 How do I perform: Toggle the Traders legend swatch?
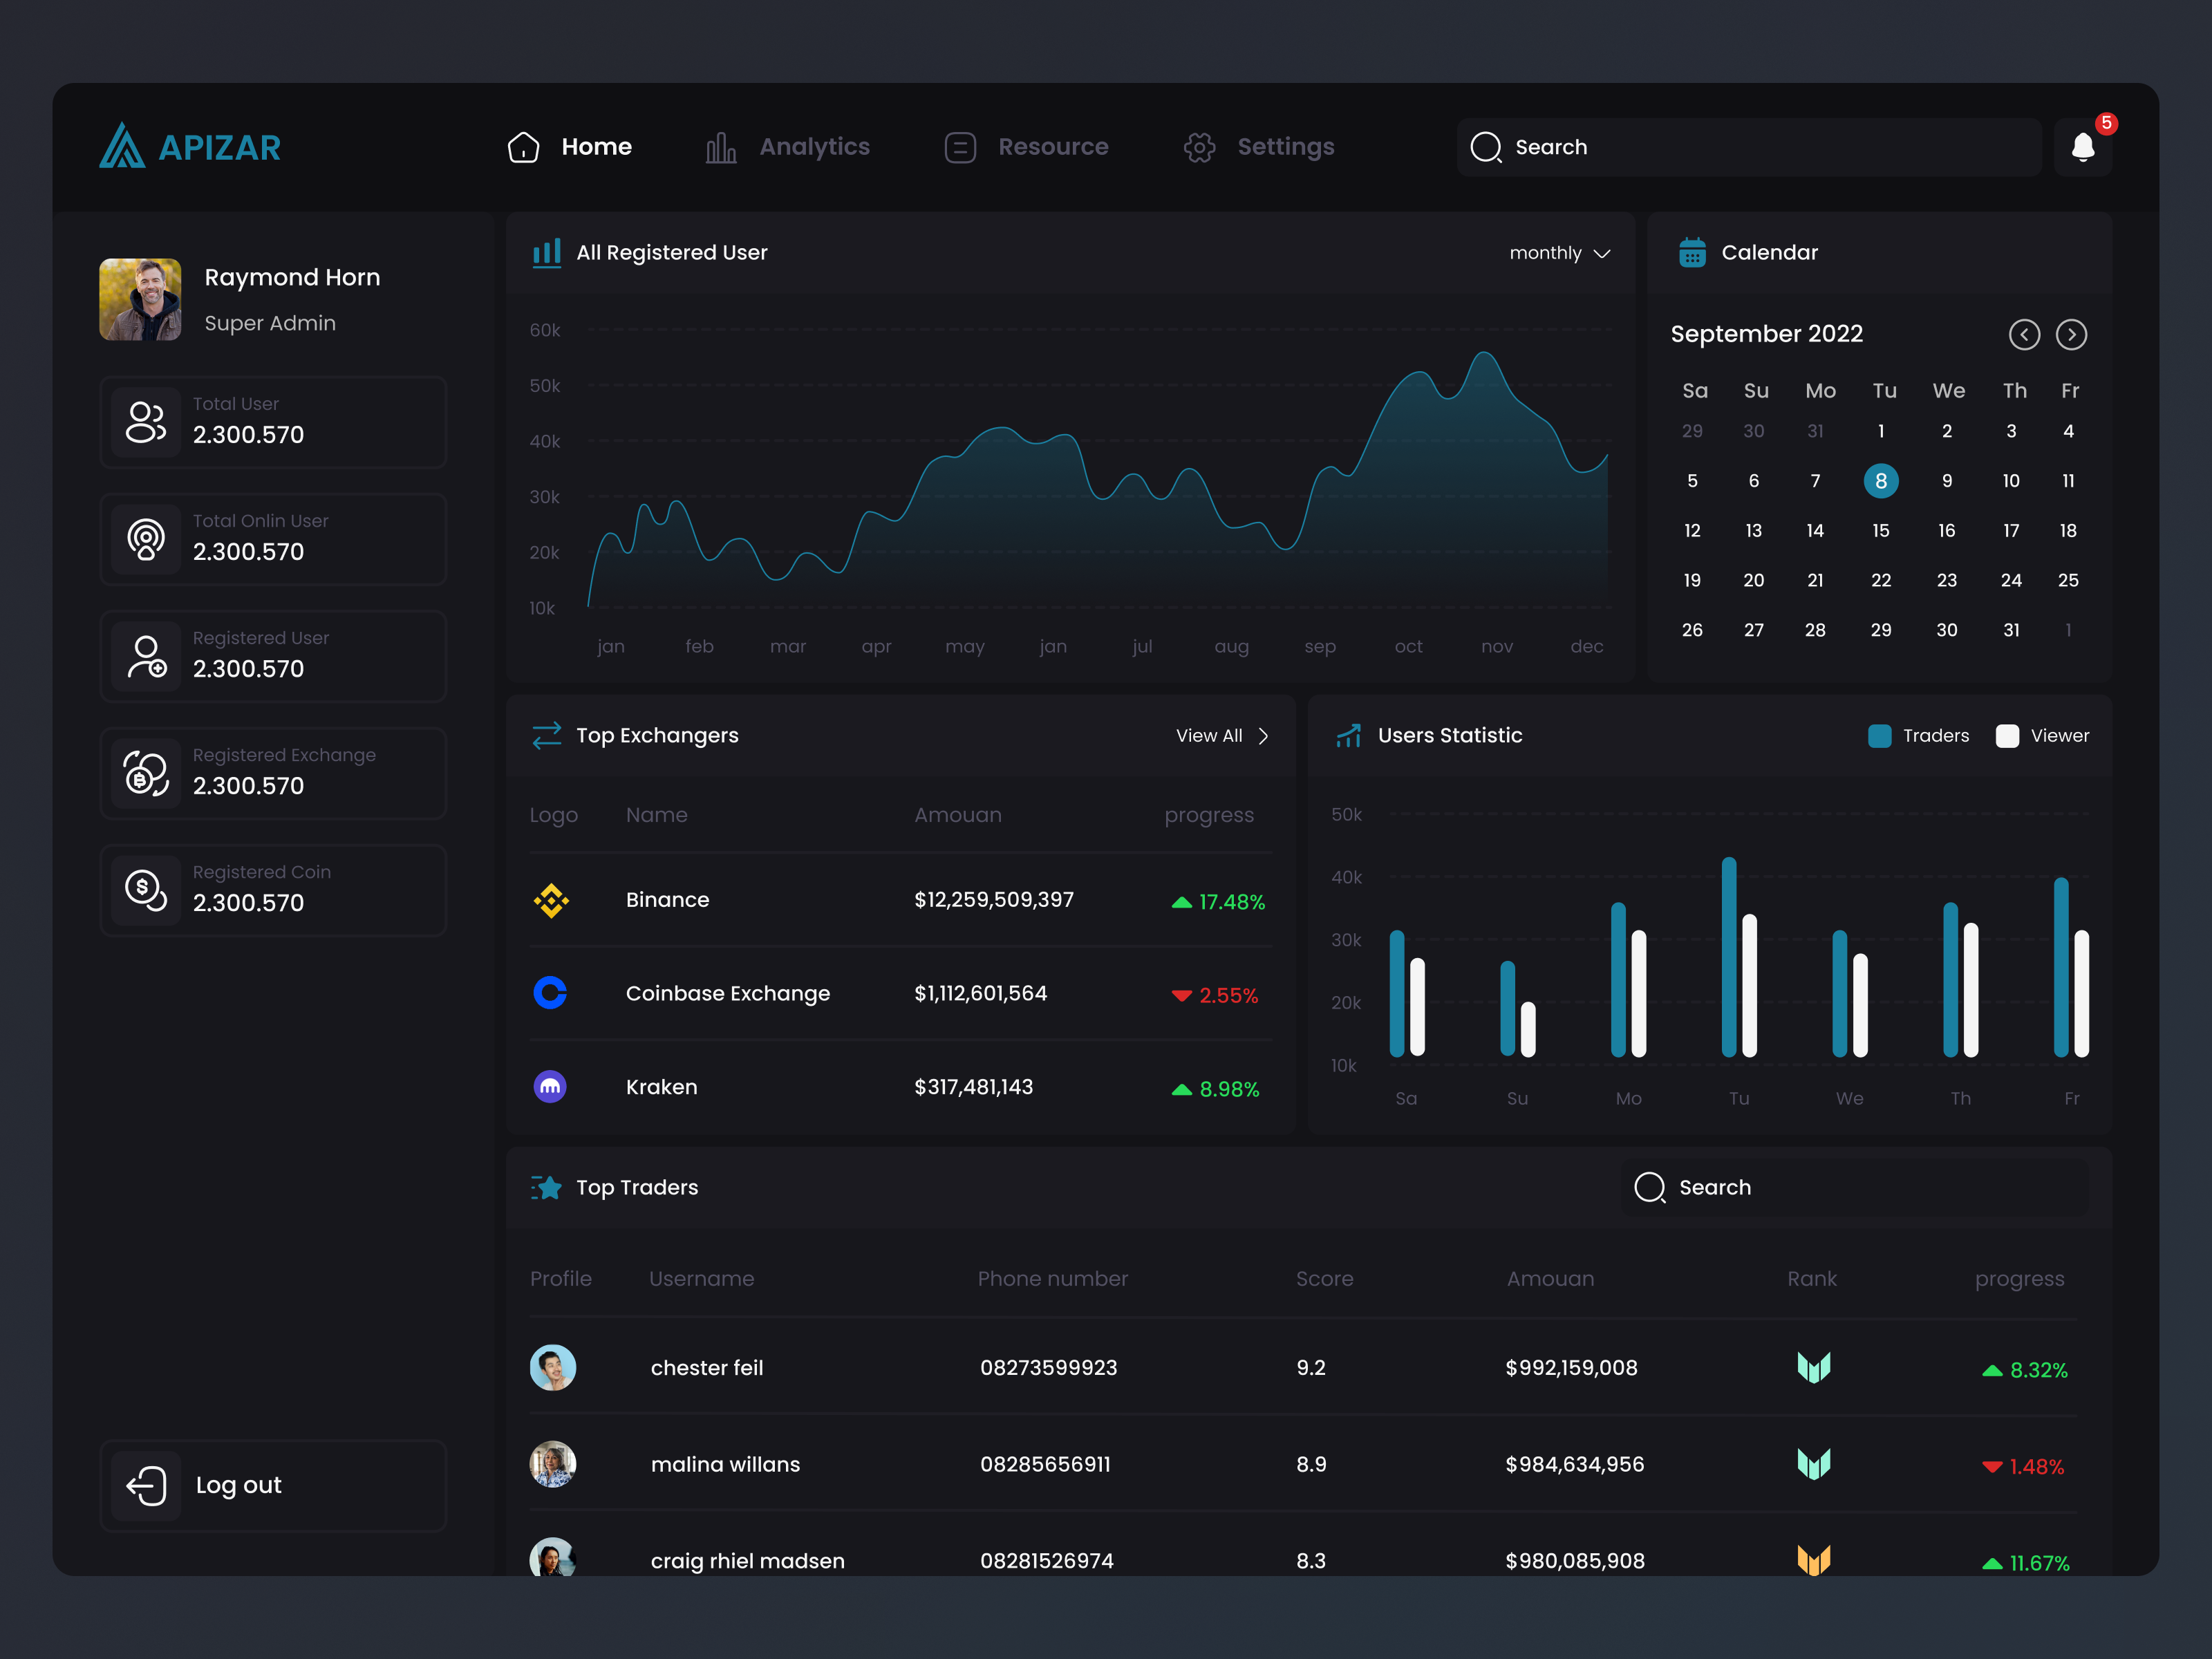tap(1879, 736)
